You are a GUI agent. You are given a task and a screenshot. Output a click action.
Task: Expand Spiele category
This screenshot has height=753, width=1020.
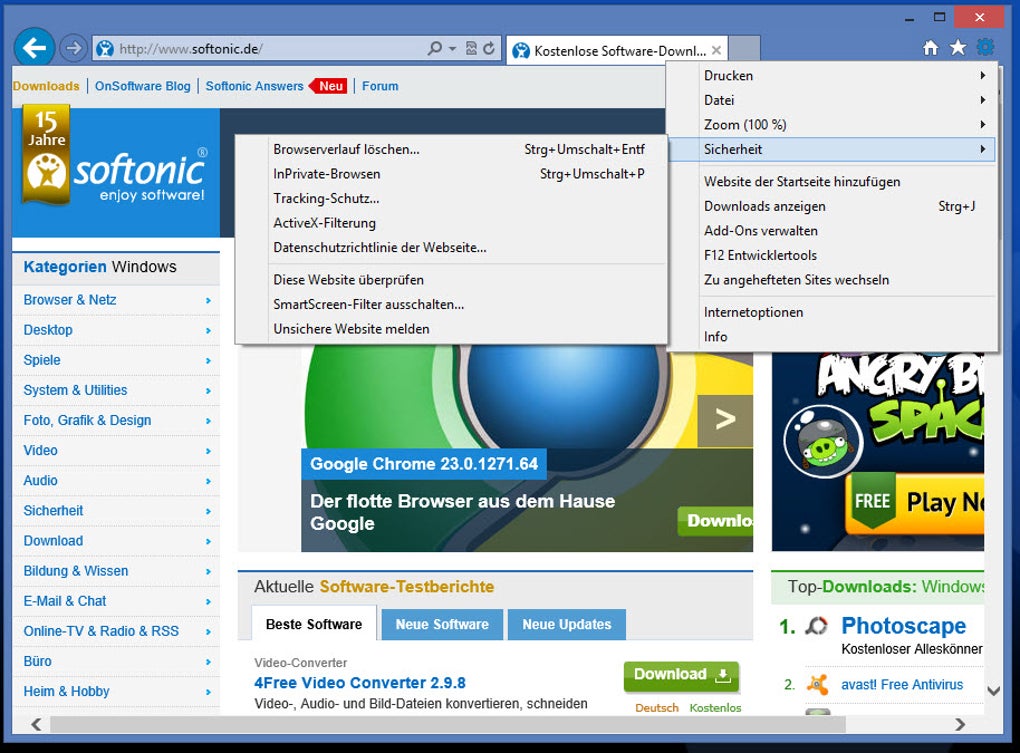point(116,360)
